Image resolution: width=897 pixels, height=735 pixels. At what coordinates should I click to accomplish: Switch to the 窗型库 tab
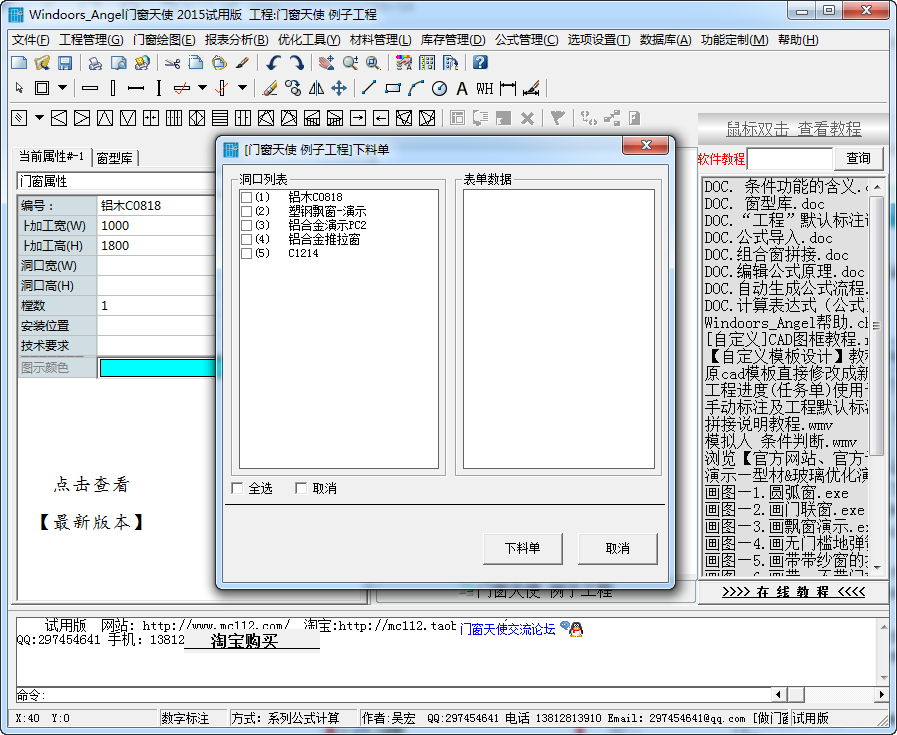(x=114, y=158)
